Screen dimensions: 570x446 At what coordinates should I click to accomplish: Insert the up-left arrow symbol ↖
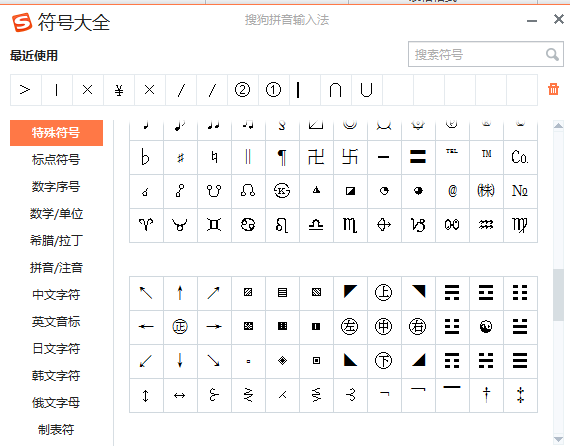146,293
